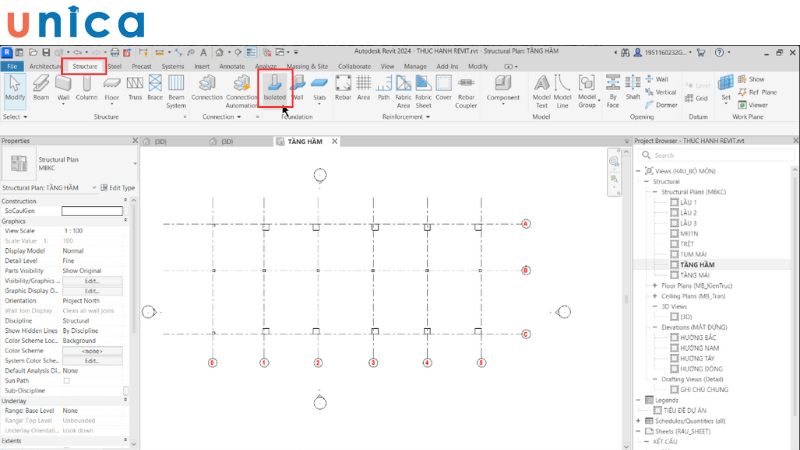
Task: Click the Project Browser search field
Action: tap(714, 155)
